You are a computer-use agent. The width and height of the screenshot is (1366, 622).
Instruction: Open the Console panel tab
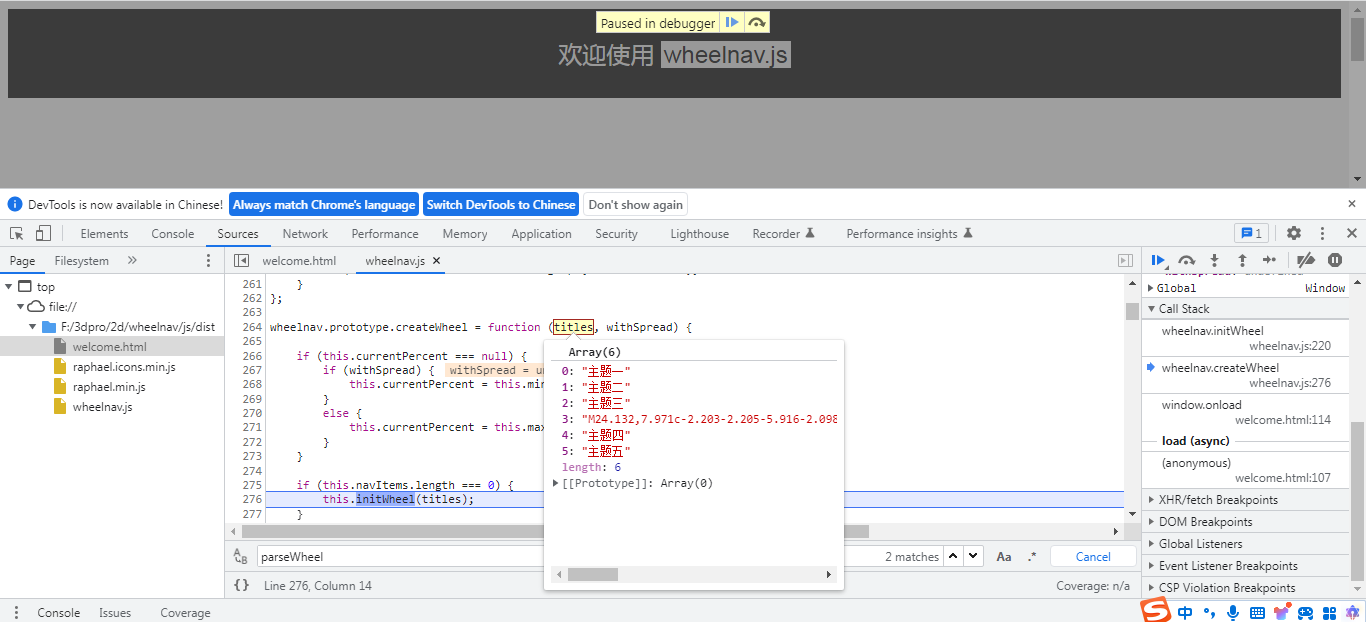coord(173,234)
